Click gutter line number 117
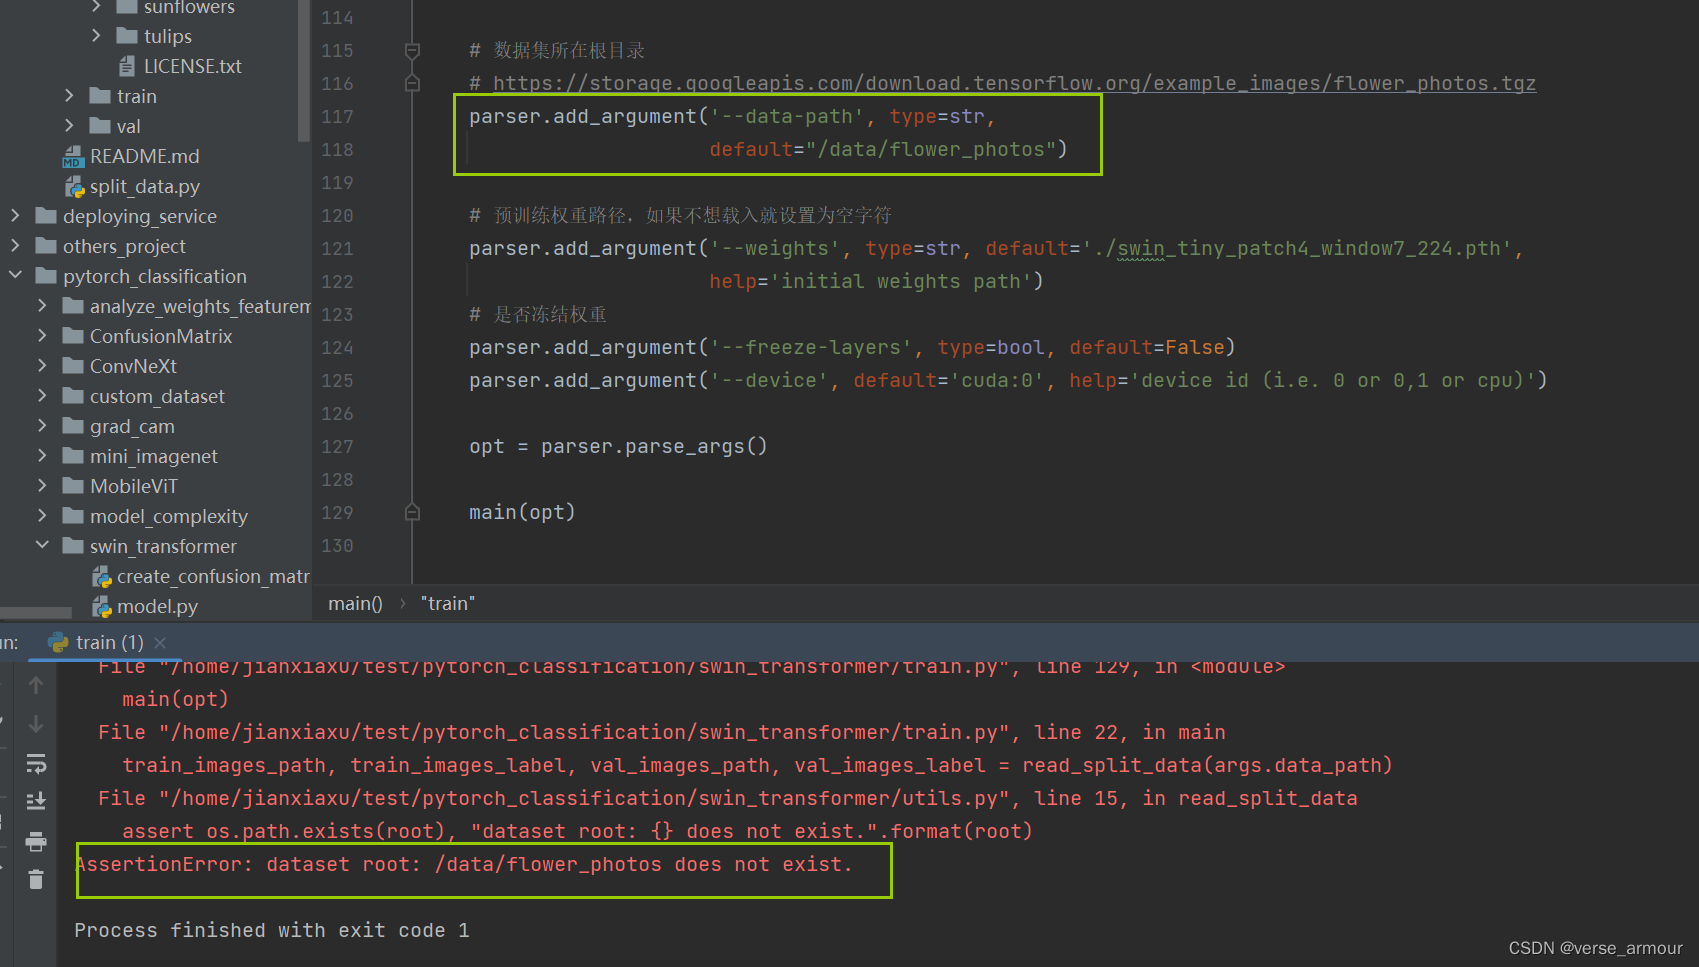Image resolution: width=1699 pixels, height=967 pixels. tap(337, 116)
